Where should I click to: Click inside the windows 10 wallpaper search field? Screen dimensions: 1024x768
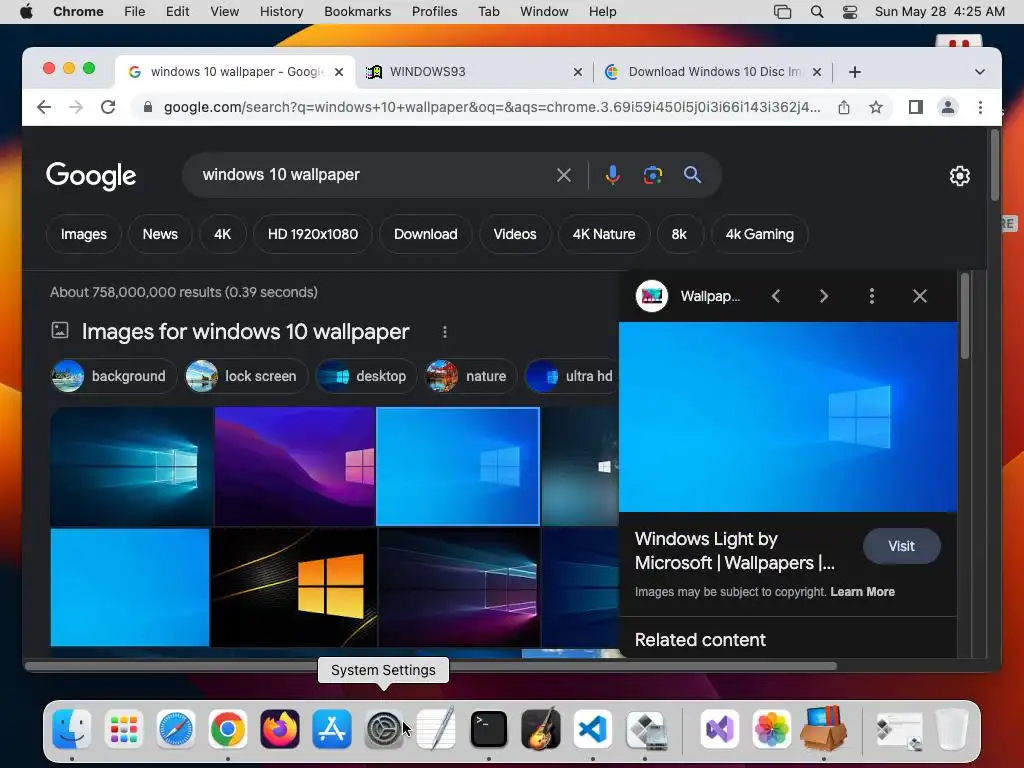click(372, 175)
